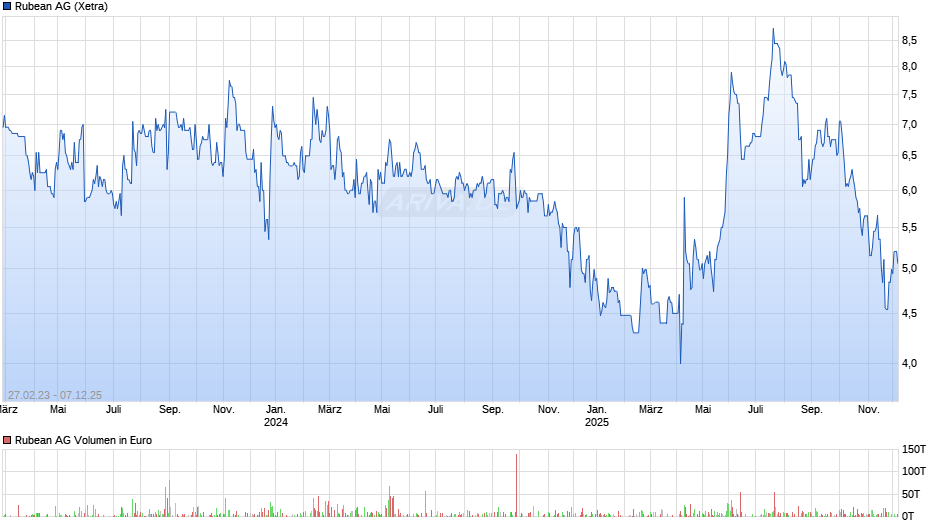Click the 150T volume axis label

[x=914, y=449]
